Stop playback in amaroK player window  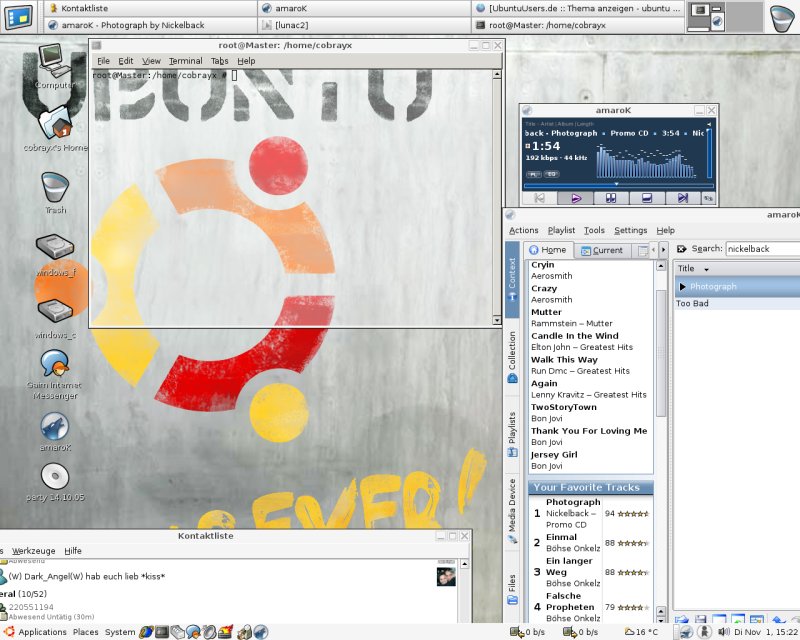[x=646, y=198]
